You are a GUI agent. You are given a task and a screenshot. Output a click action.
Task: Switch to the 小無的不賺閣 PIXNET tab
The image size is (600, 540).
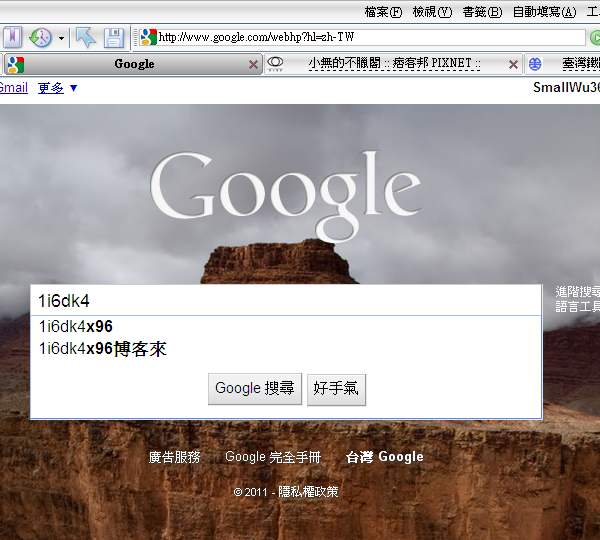[394, 63]
